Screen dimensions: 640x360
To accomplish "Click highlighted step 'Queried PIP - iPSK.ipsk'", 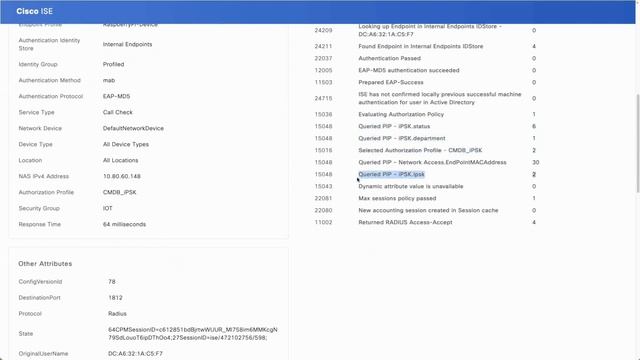I will coord(391,174).
